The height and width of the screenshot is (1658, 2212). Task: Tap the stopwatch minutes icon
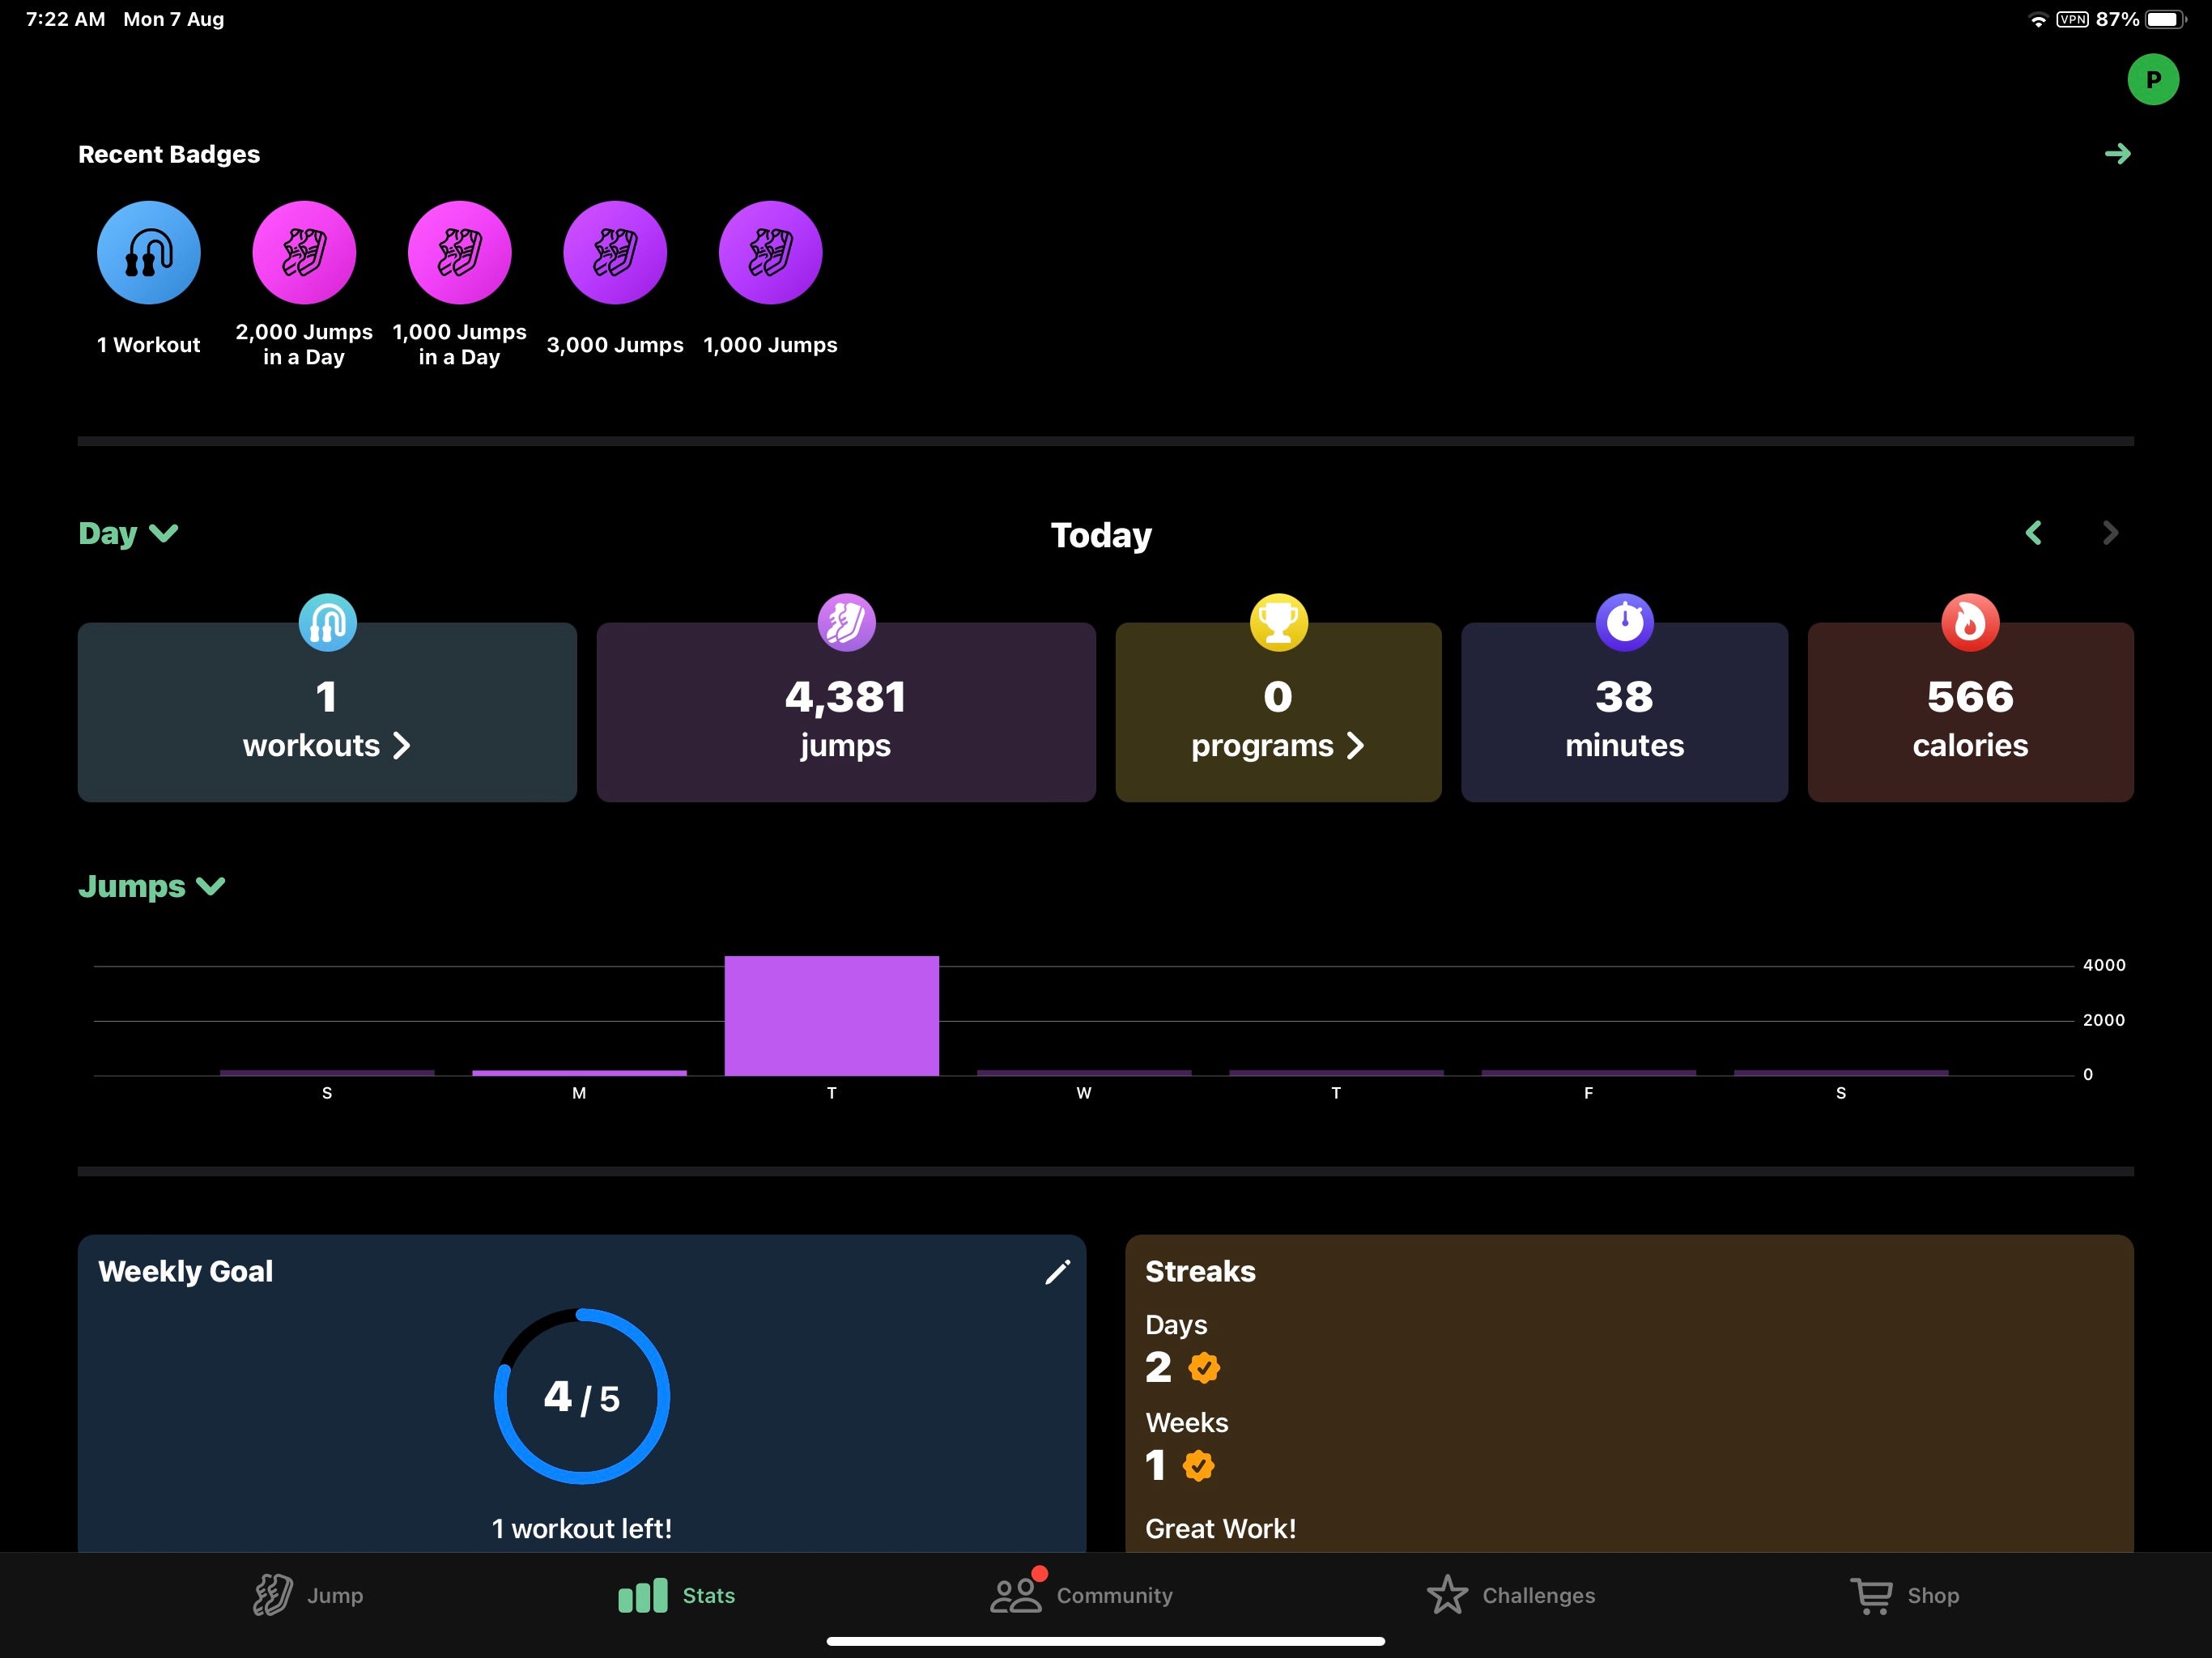[x=1624, y=623]
